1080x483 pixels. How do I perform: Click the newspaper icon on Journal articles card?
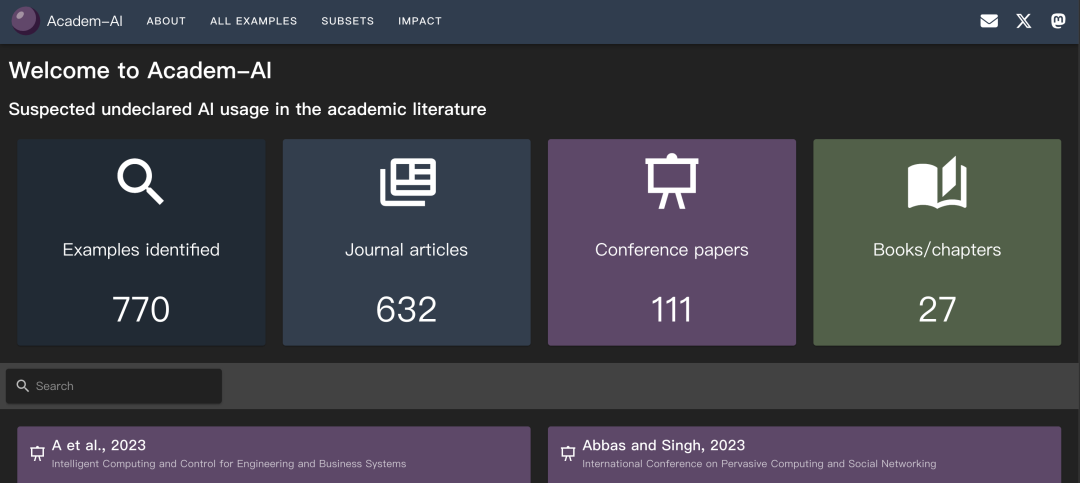pos(408,182)
